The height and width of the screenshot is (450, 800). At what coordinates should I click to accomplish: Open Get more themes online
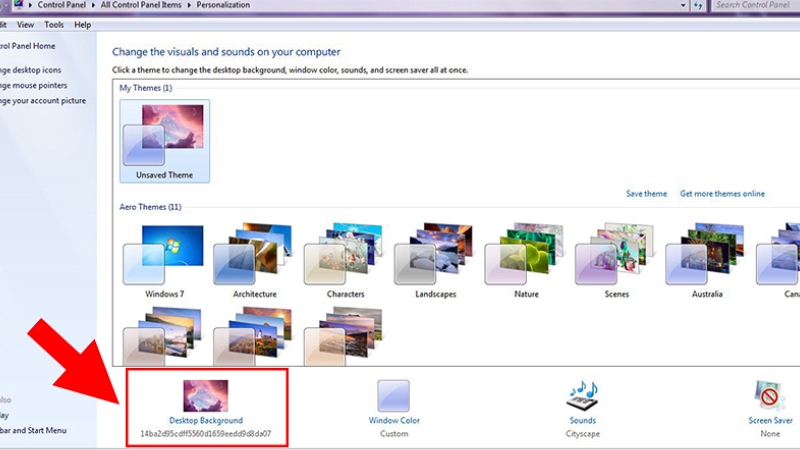(x=722, y=194)
